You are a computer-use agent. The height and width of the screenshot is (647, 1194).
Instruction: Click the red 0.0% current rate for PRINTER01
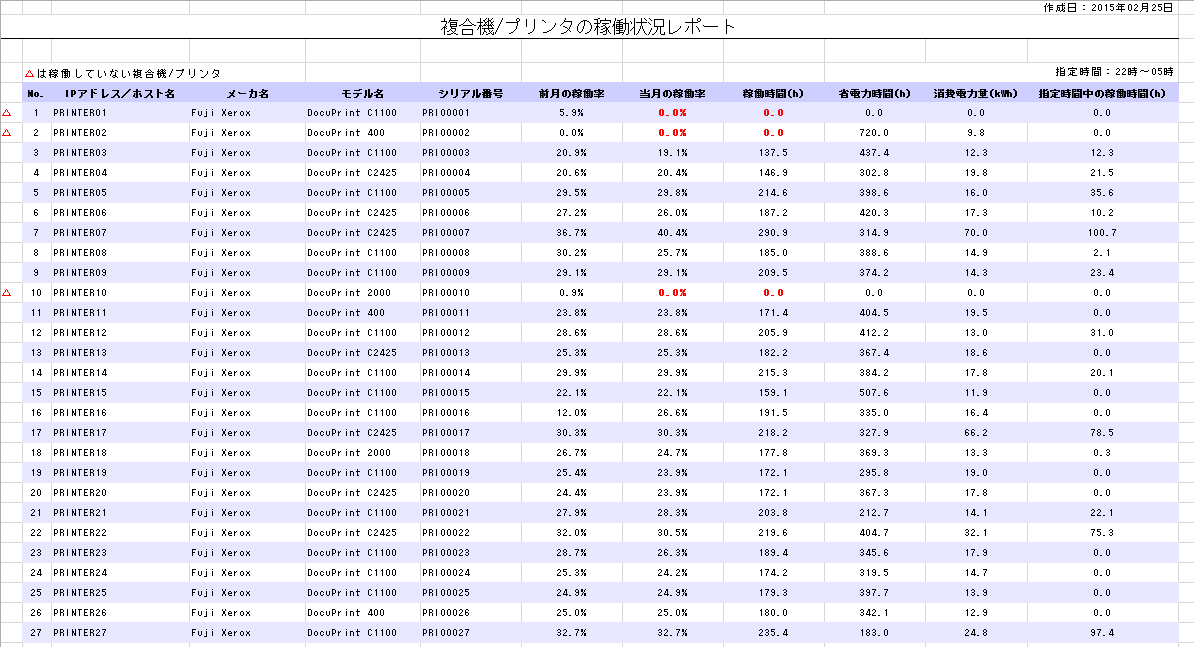pos(672,113)
